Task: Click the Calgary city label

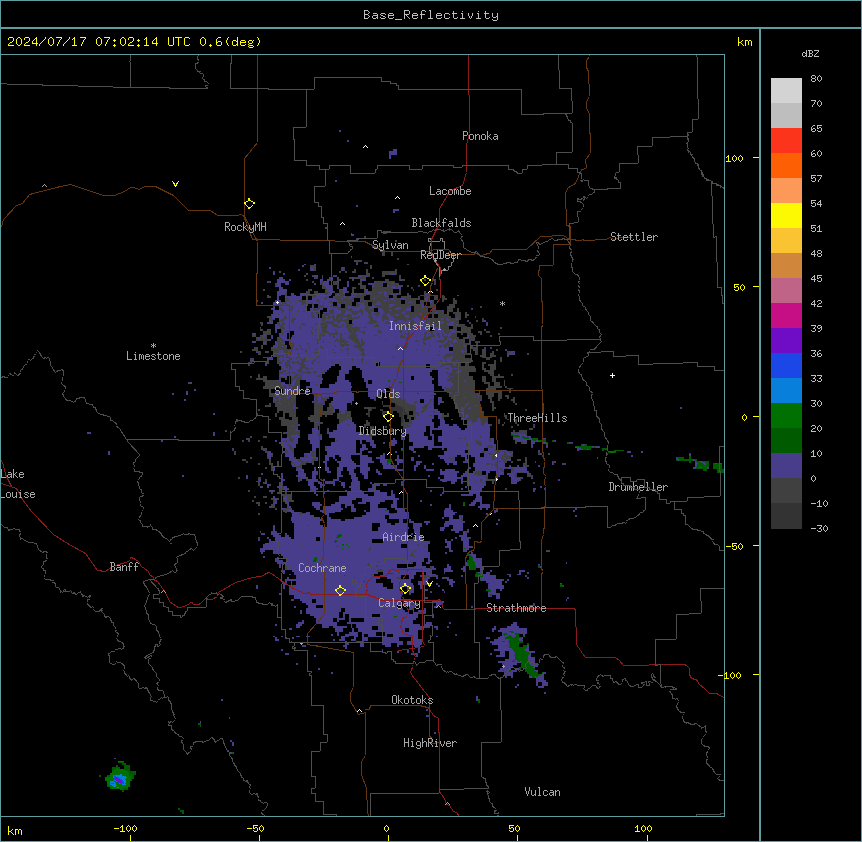Action: coord(399,603)
